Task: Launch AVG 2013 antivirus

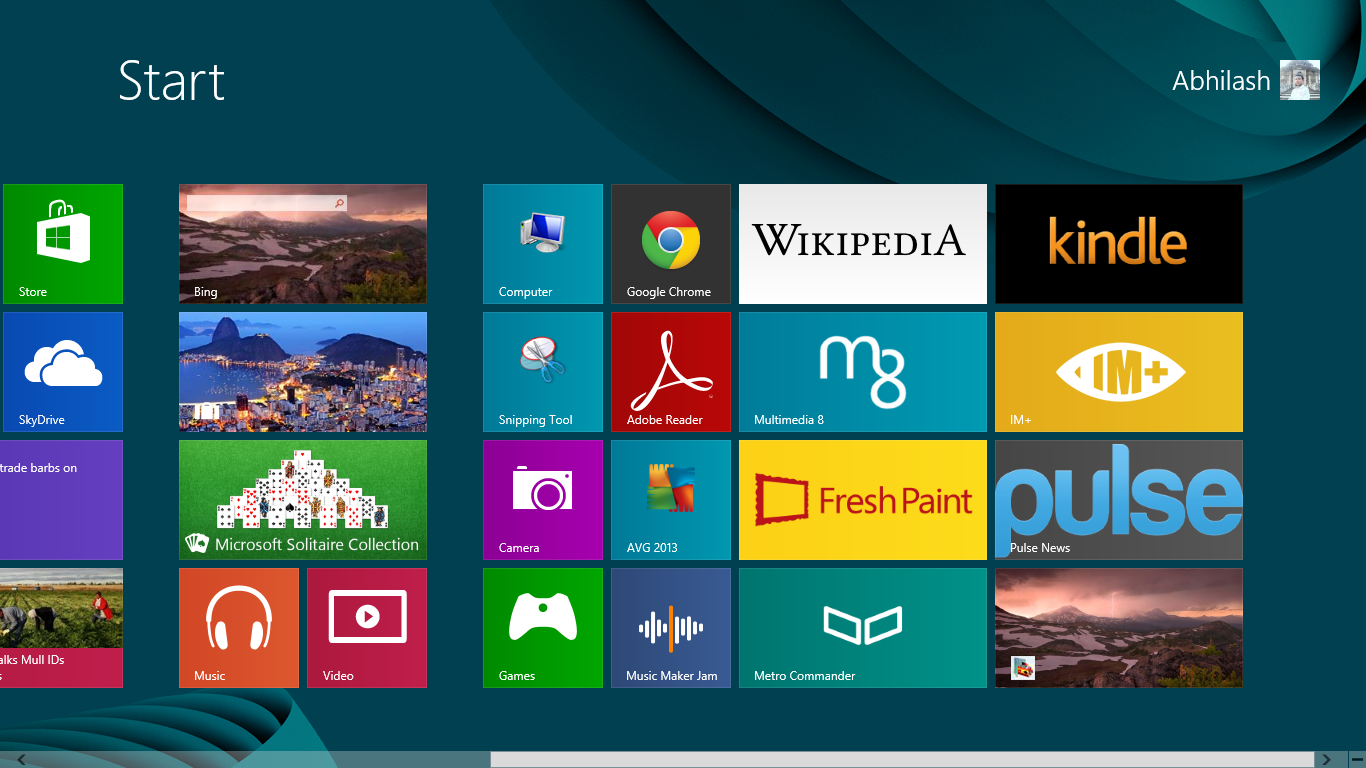Action: (671, 500)
